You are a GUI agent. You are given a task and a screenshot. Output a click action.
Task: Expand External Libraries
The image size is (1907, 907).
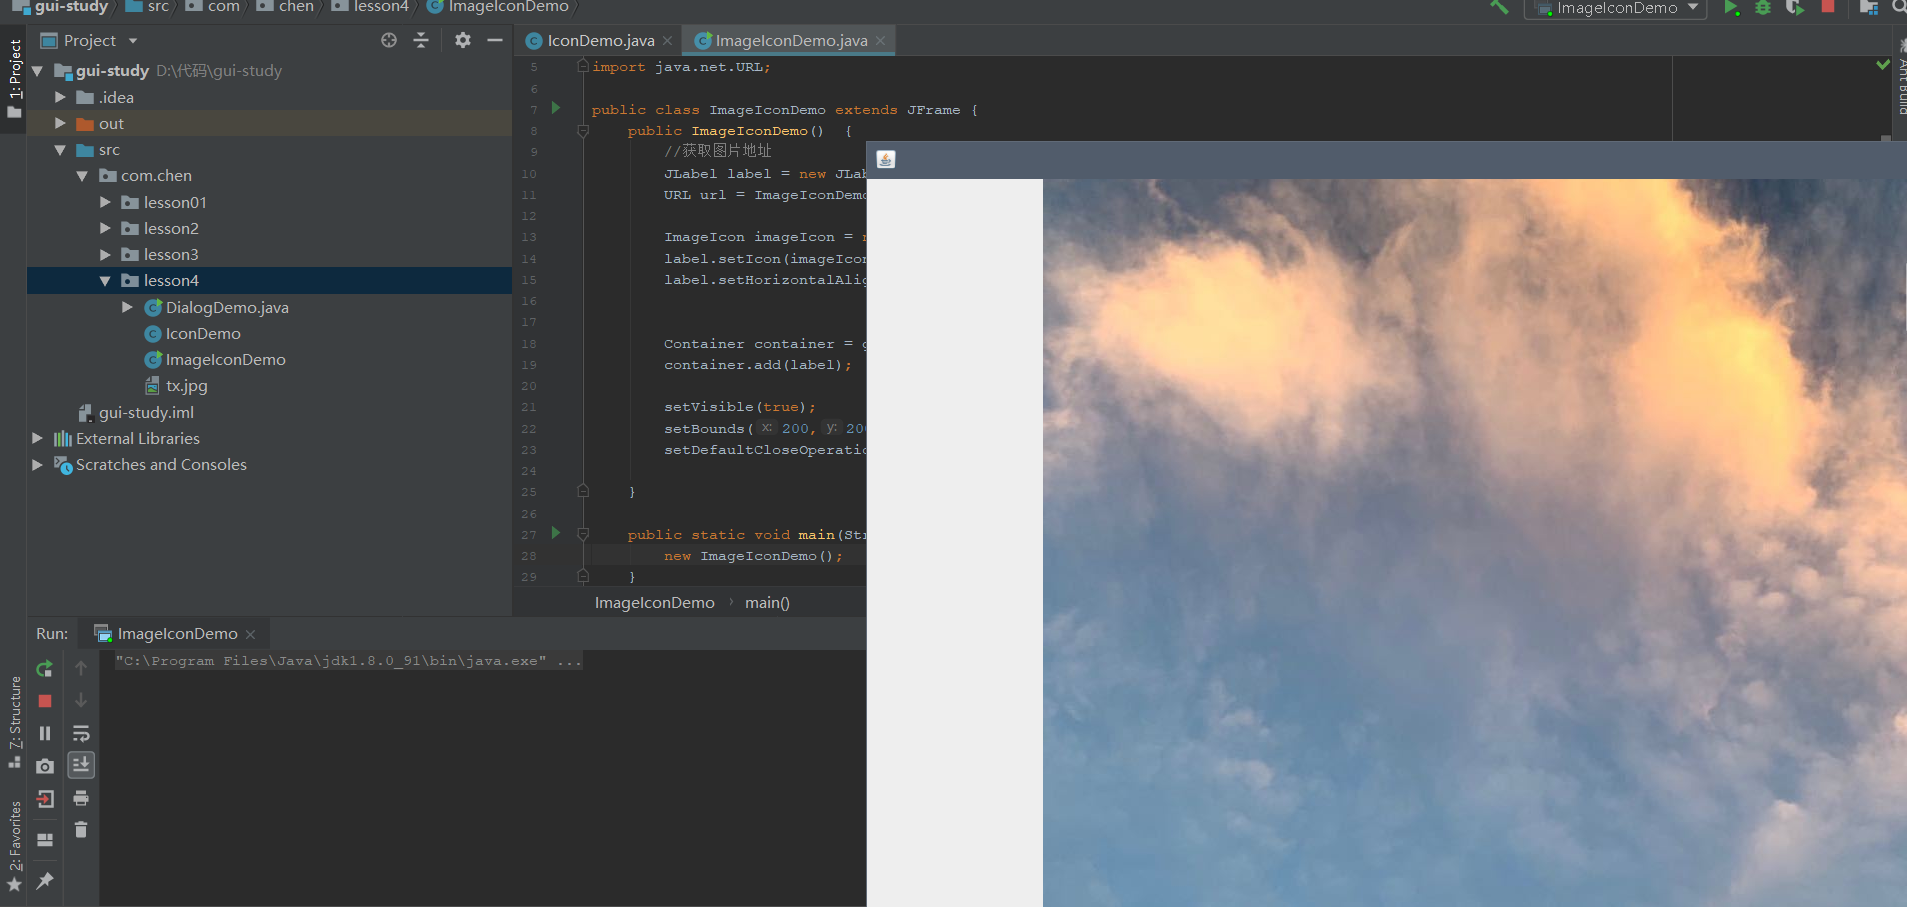[x=37, y=438]
